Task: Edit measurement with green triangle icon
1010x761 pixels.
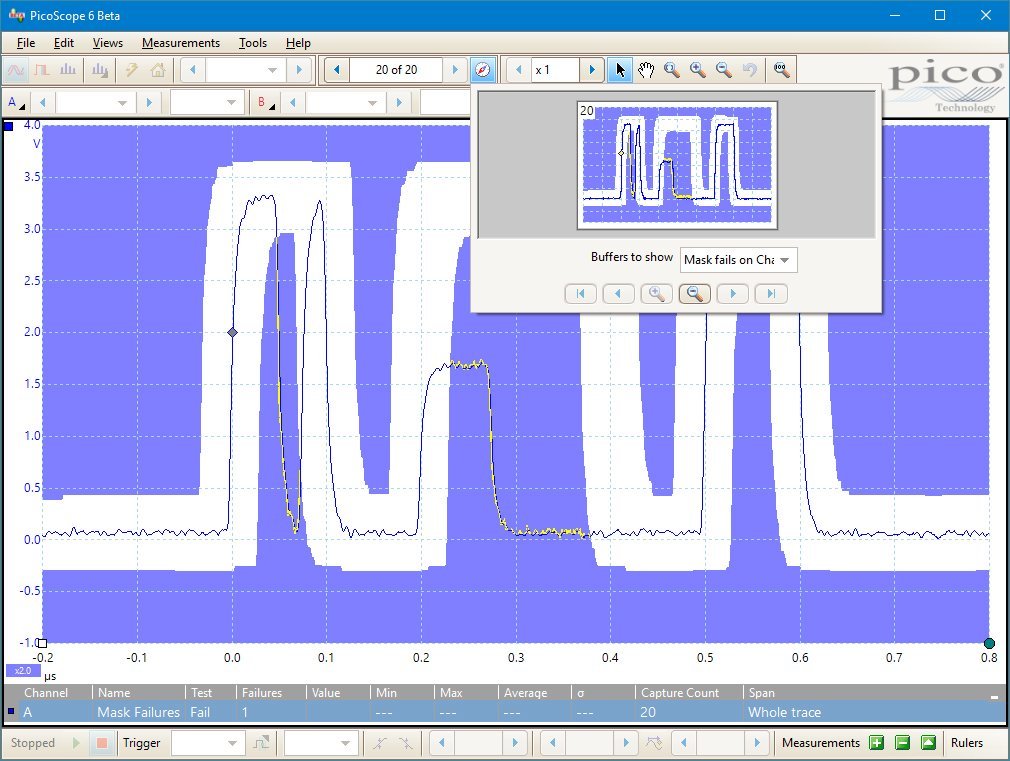Action: point(928,743)
